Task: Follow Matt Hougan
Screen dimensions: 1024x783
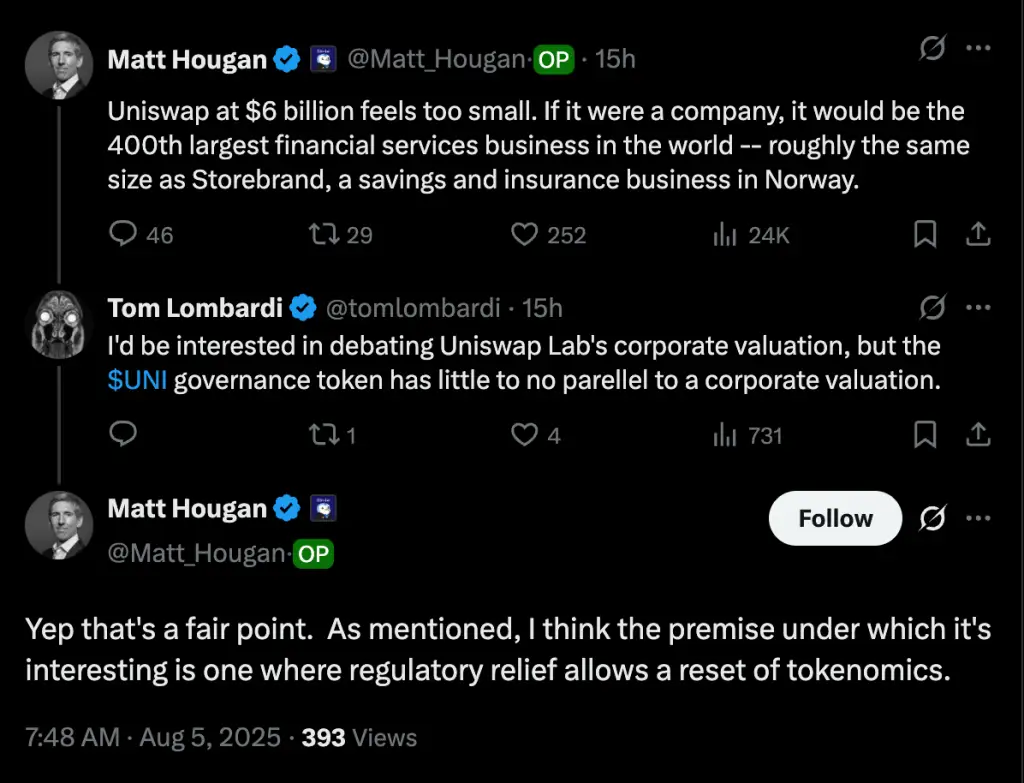Action: (x=835, y=518)
